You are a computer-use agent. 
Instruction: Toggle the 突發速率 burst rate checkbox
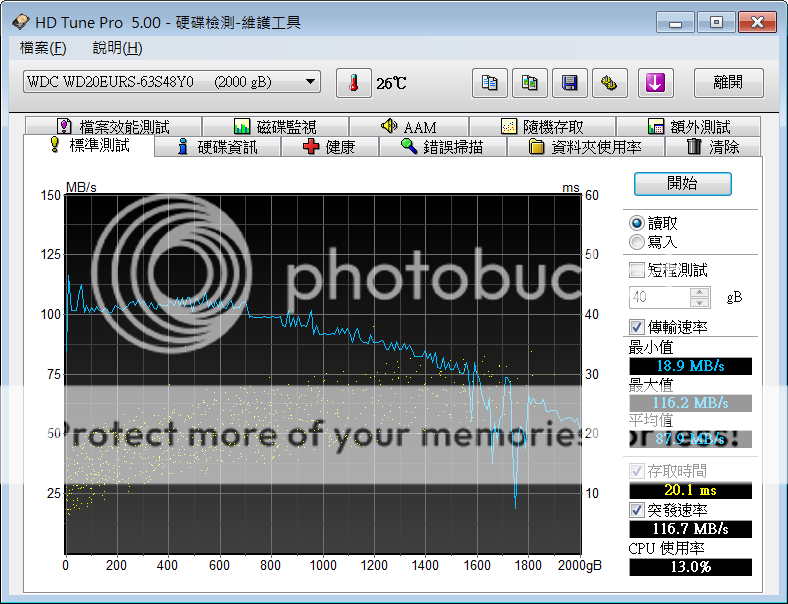pyautogui.click(x=637, y=510)
